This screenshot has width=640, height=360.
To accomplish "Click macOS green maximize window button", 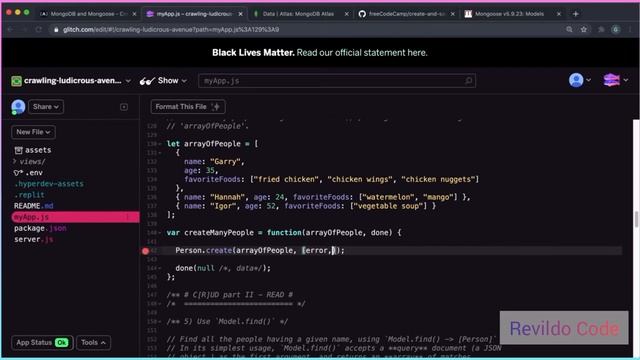I will [27, 12].
